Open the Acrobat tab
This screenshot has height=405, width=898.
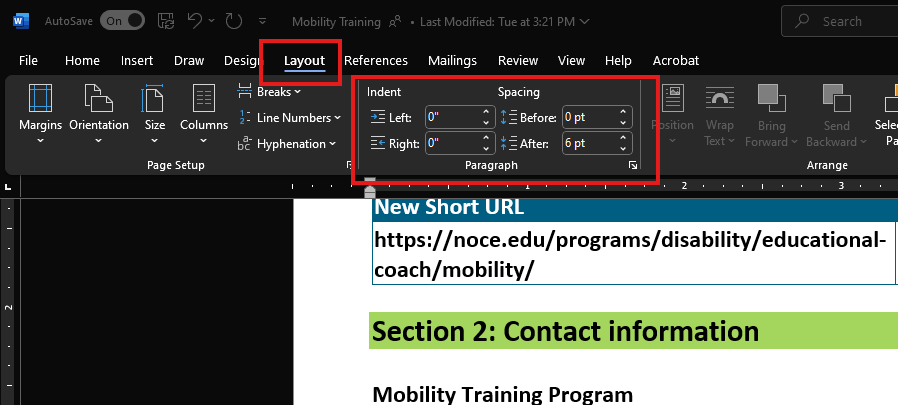(676, 61)
